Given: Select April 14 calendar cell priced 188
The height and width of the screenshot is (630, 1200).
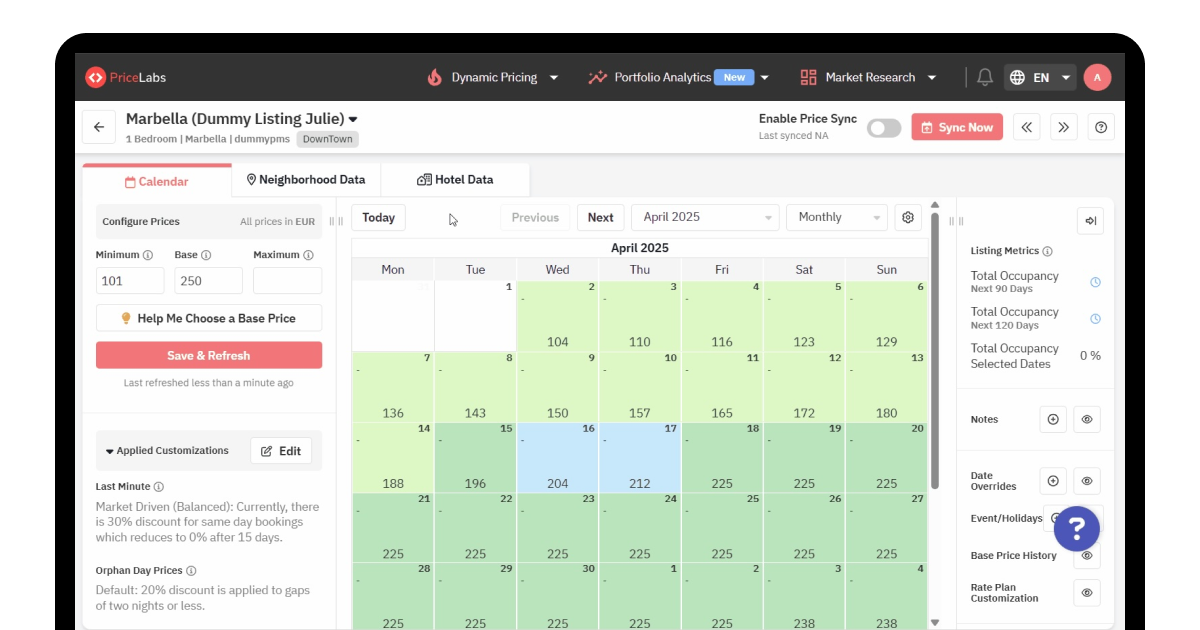Looking at the screenshot, I should point(393,457).
